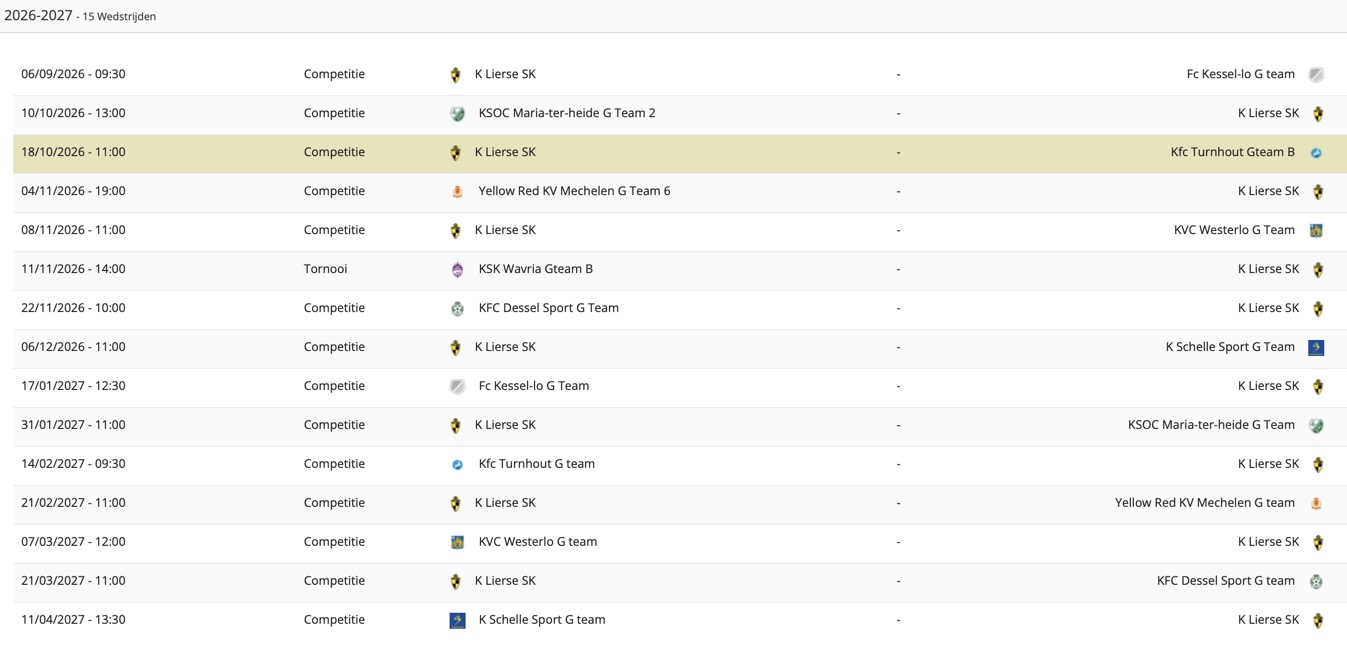Click KFC Dessel Sport logo in 21/03/2027 row
The height and width of the screenshot is (647, 1347).
point(1316,582)
